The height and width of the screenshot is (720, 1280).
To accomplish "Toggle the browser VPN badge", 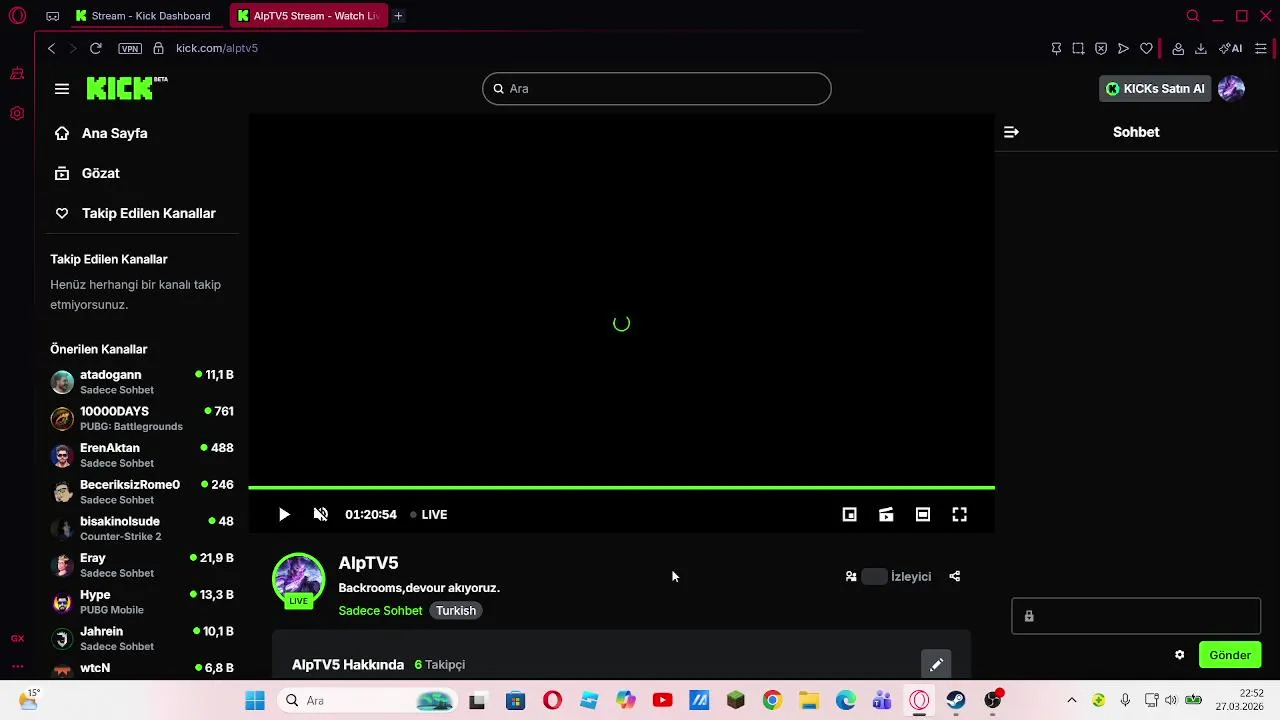I will coord(130,48).
